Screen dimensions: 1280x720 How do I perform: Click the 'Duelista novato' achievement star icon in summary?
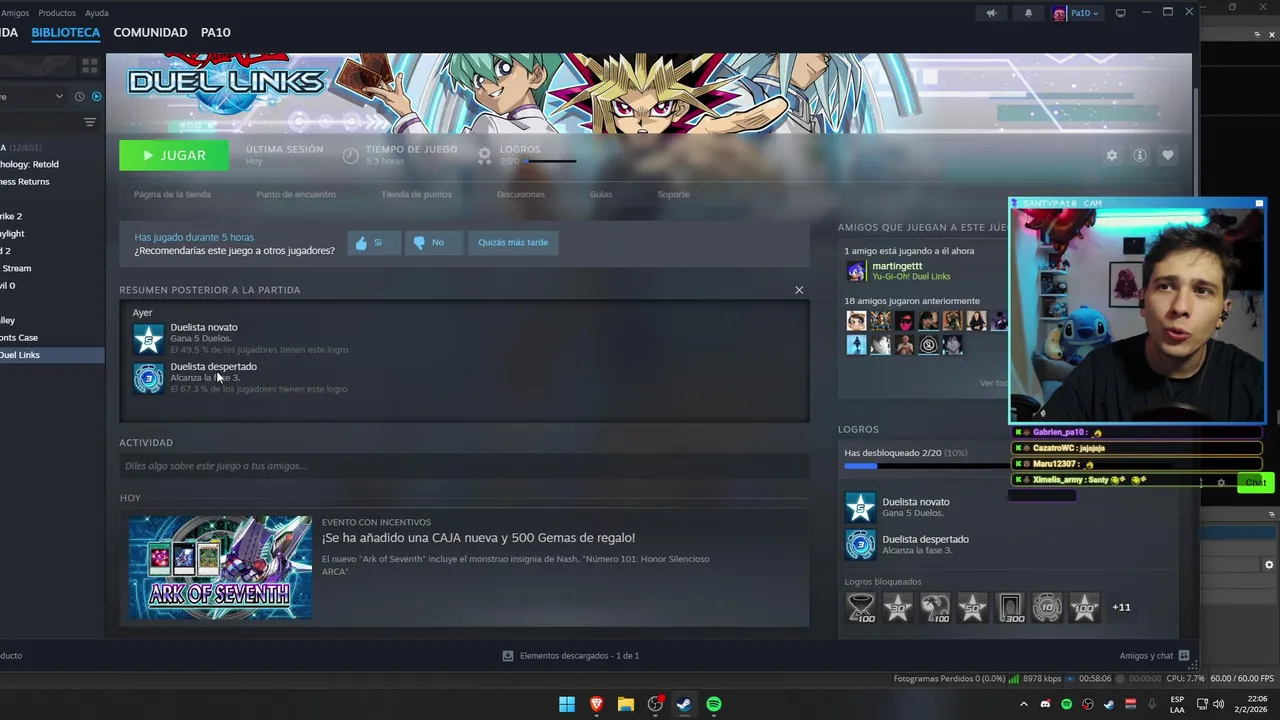(x=148, y=339)
